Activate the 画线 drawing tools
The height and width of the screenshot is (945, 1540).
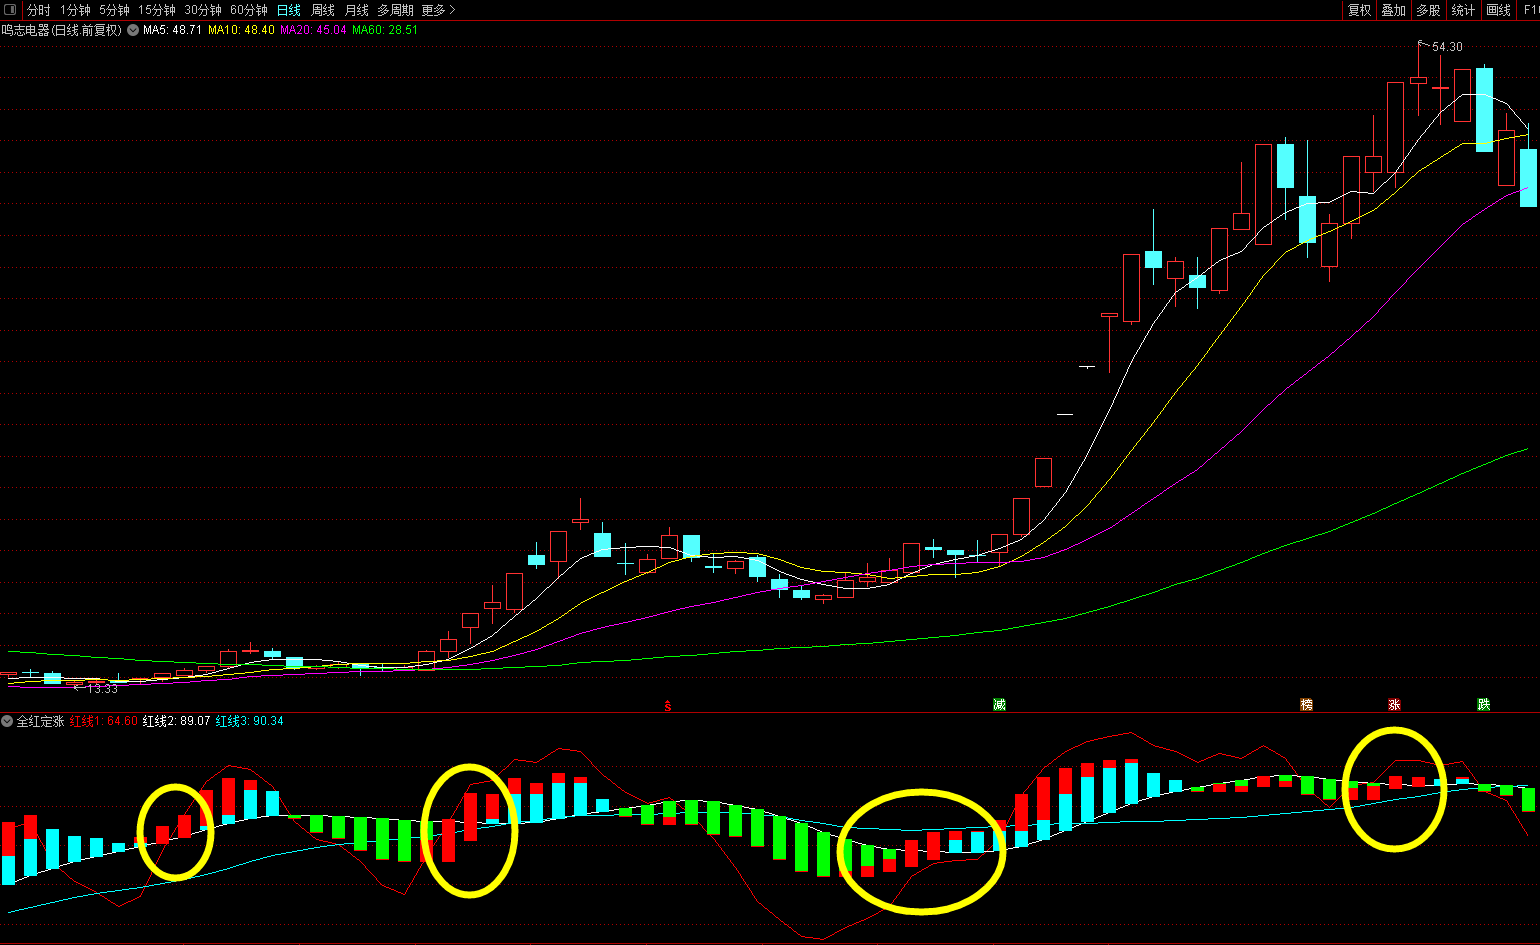click(x=1499, y=10)
